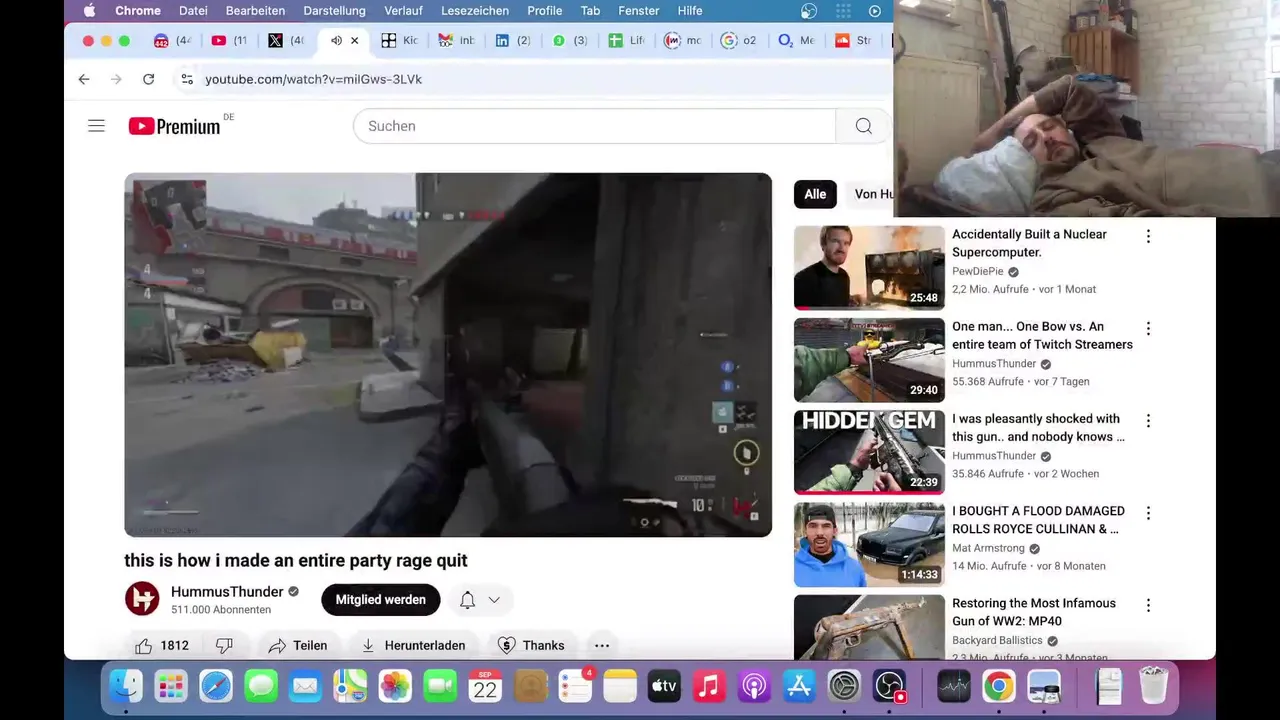This screenshot has width=1280, height=720.
Task: Open options for One Bow video
Action: [1148, 328]
